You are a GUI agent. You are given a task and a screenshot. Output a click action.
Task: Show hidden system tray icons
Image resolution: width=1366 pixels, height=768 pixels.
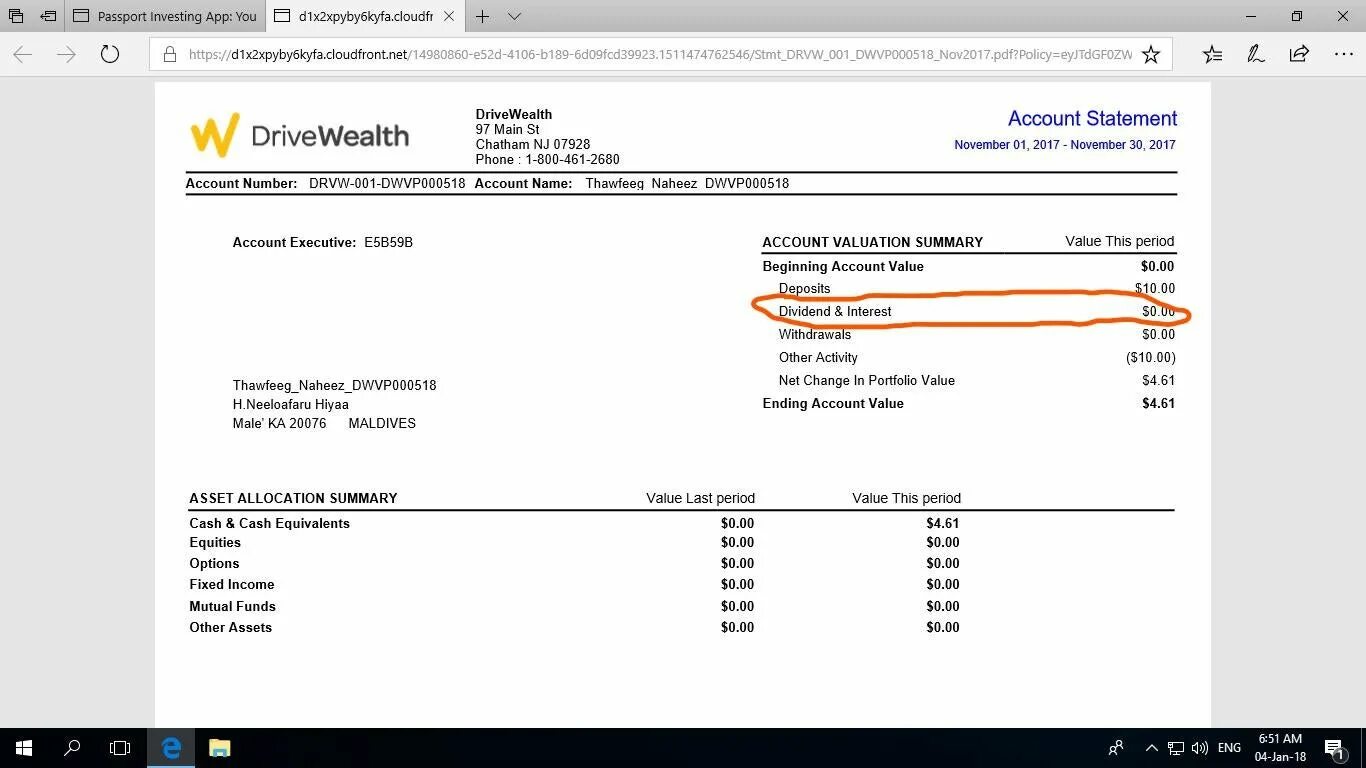[1151, 748]
